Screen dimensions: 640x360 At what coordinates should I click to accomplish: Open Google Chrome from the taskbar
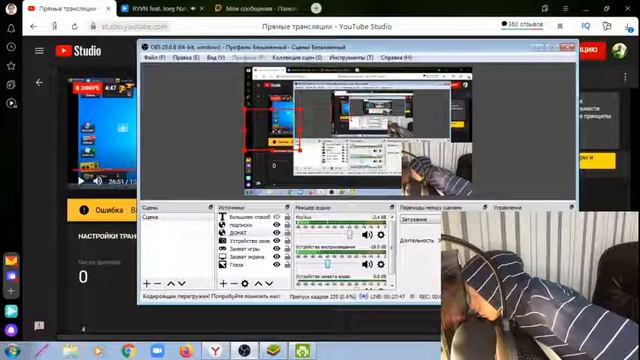tap(128, 351)
